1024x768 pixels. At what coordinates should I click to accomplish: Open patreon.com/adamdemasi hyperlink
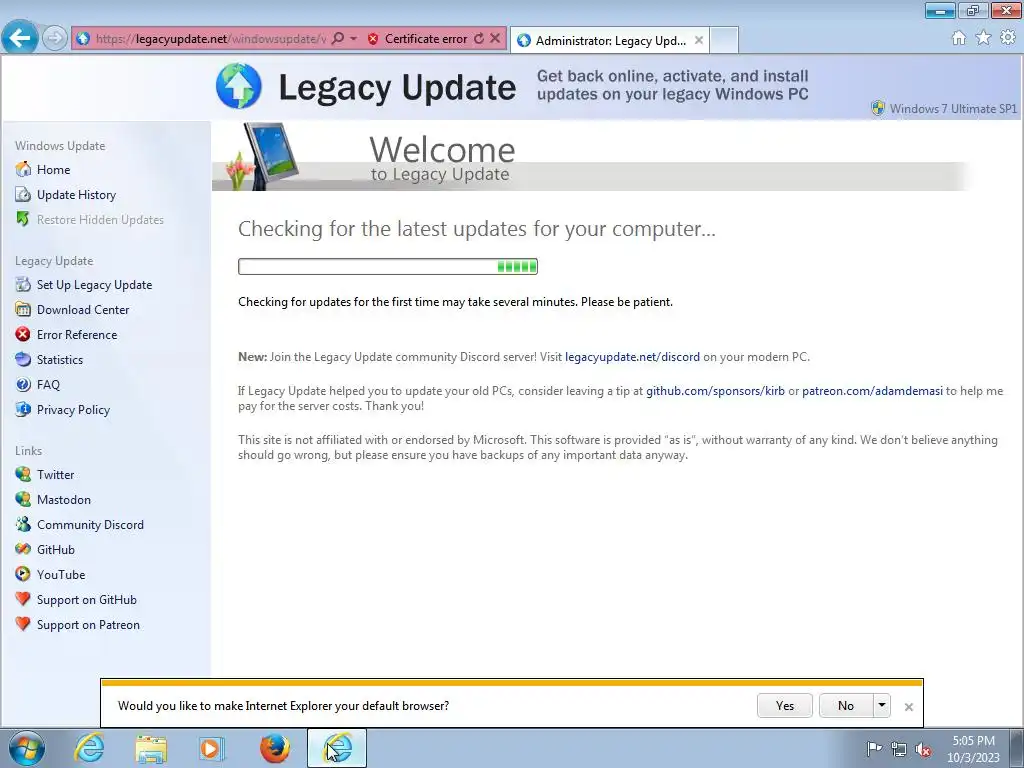[x=872, y=391]
